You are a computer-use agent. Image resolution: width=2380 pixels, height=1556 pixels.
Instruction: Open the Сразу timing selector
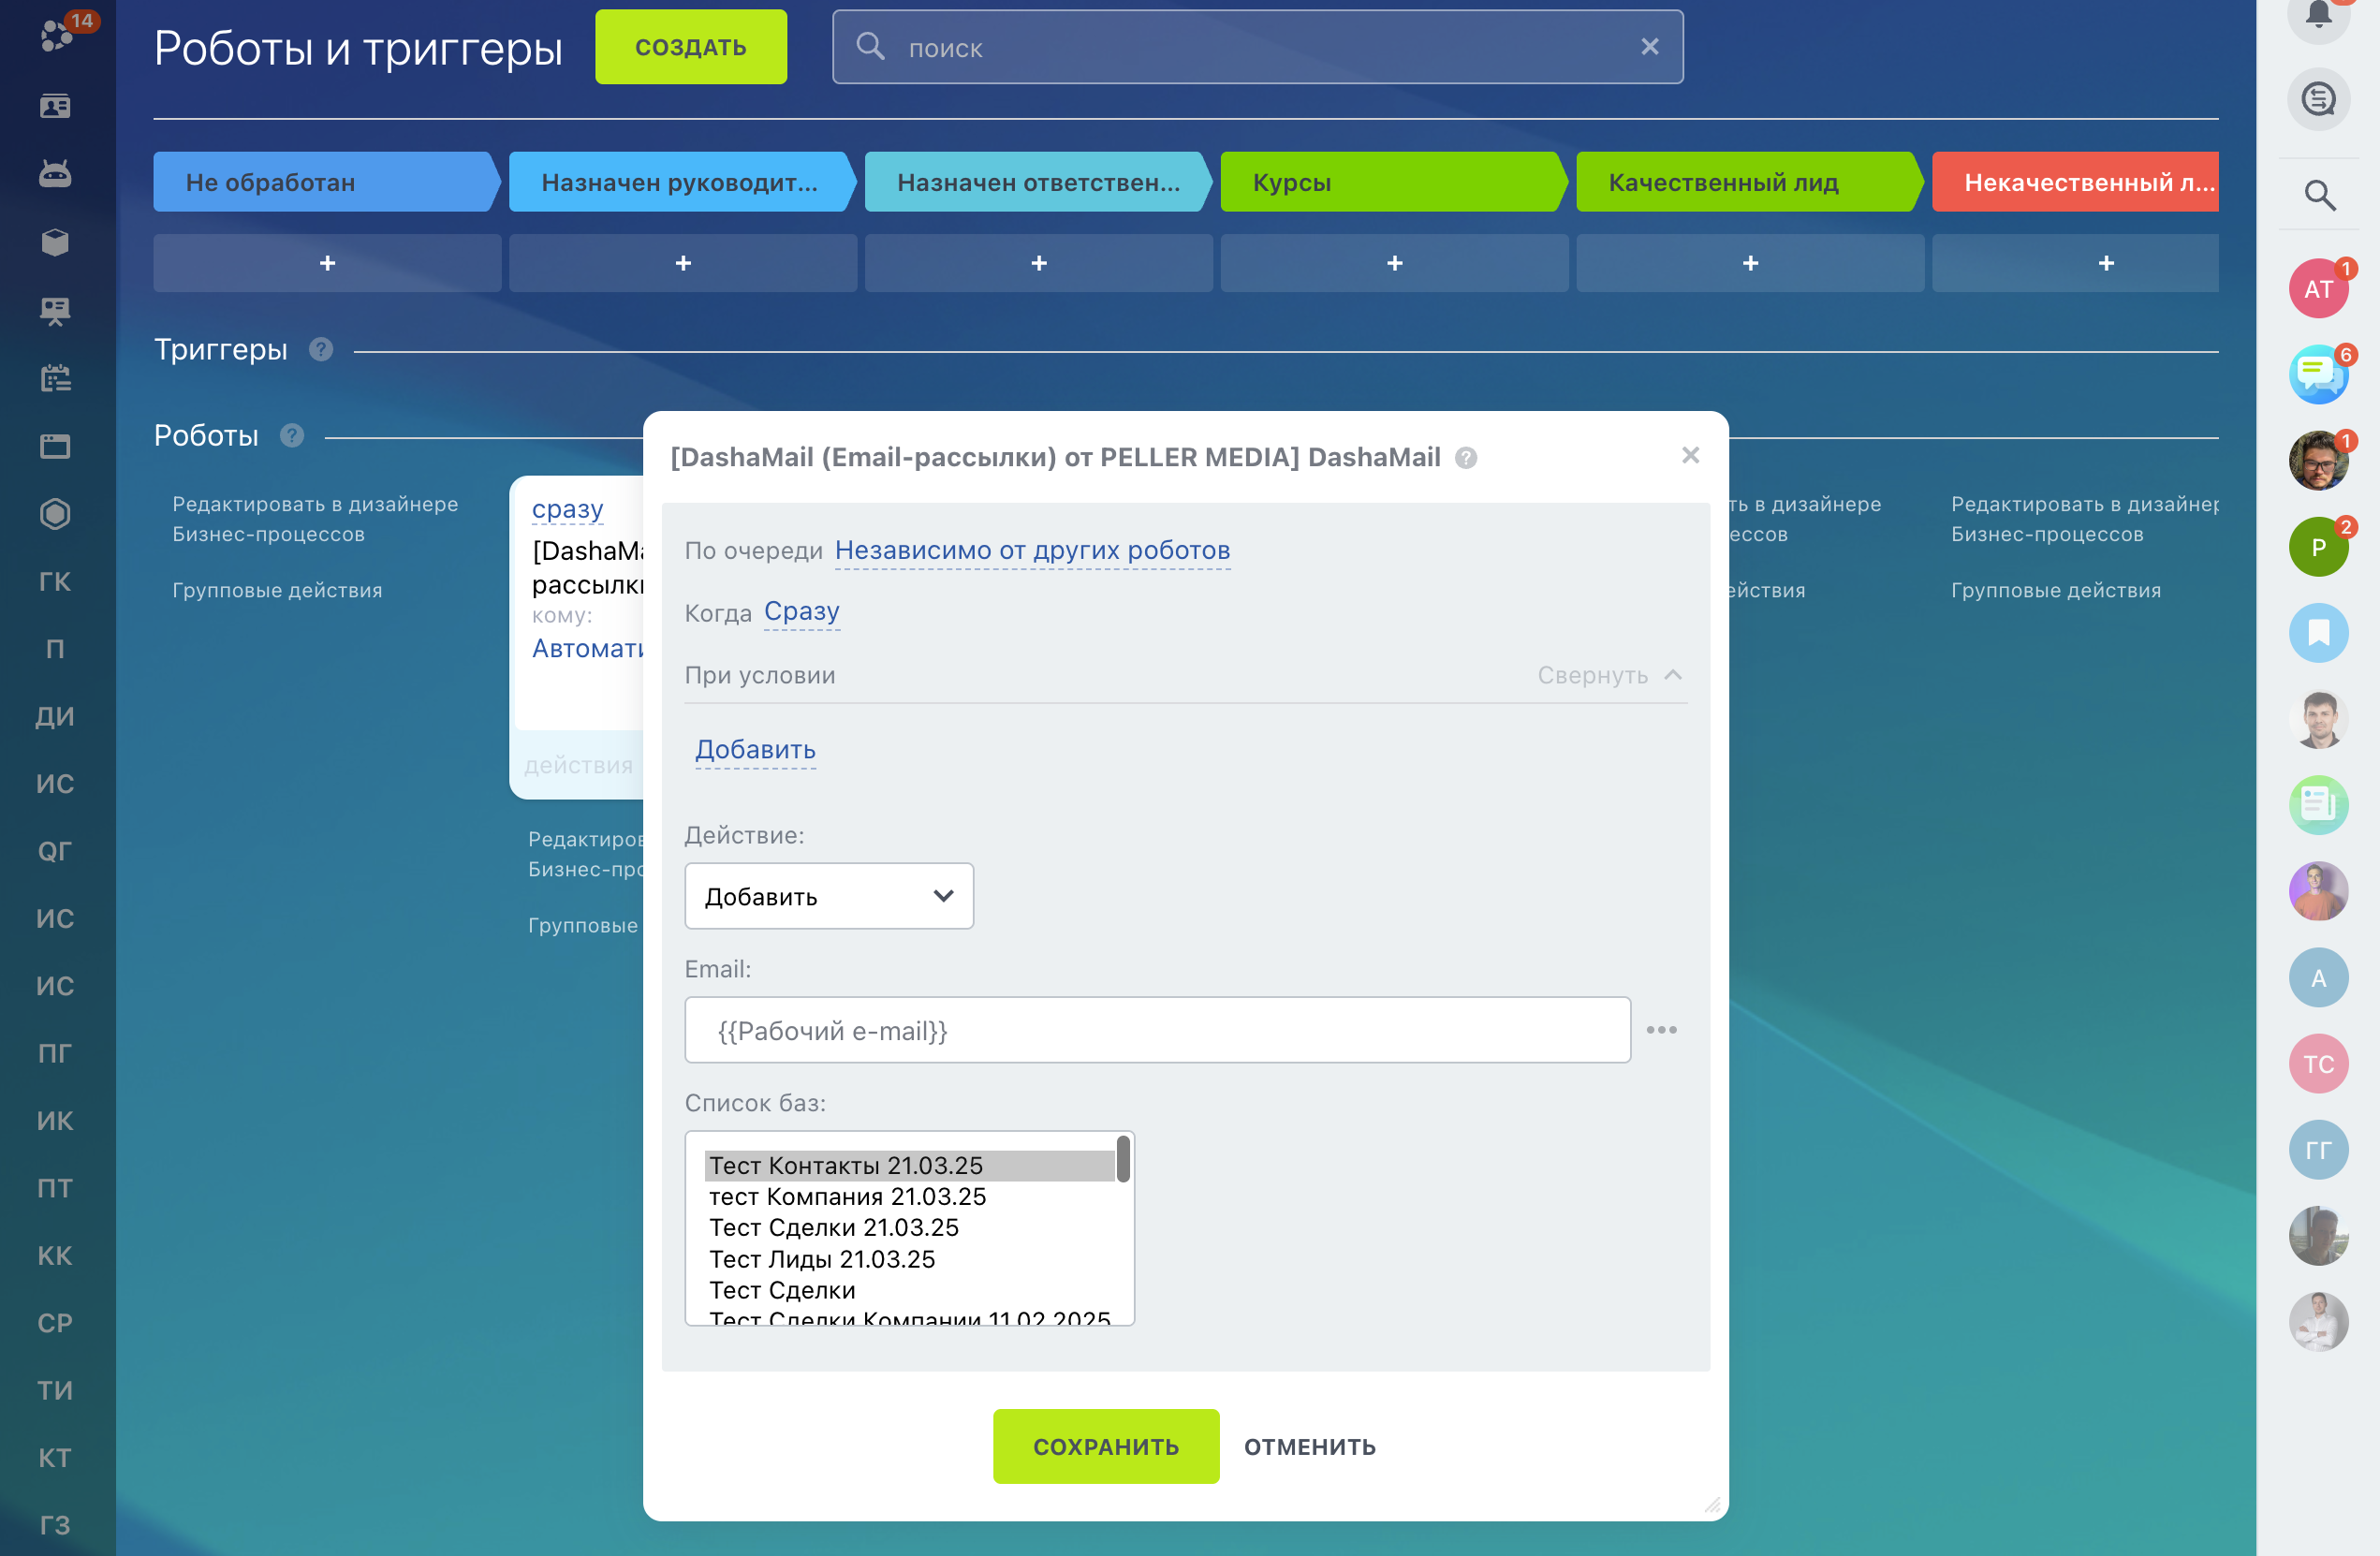(801, 611)
